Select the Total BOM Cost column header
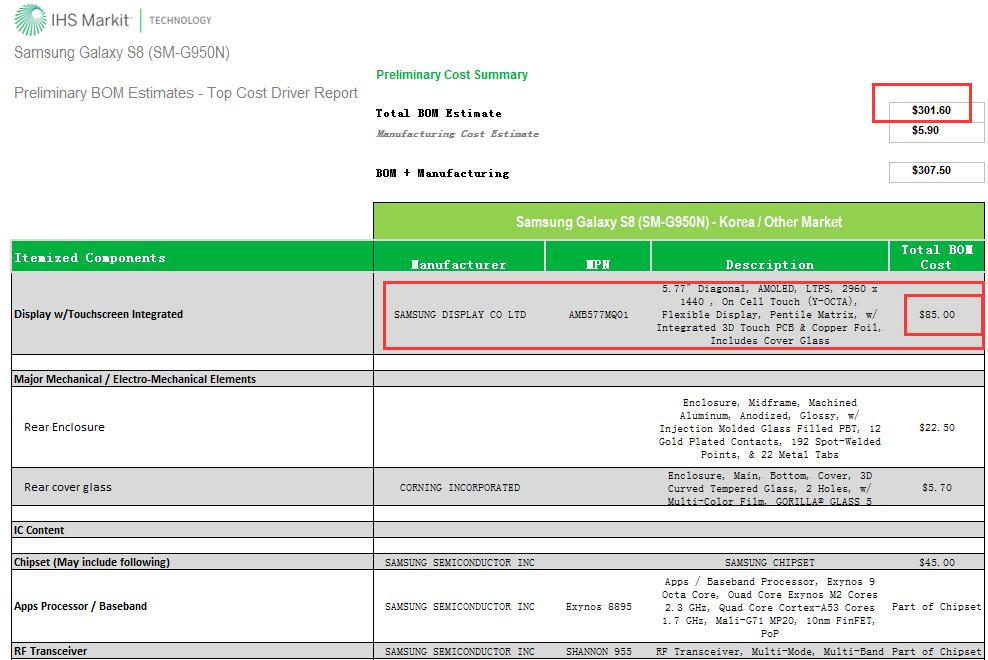 [935, 257]
